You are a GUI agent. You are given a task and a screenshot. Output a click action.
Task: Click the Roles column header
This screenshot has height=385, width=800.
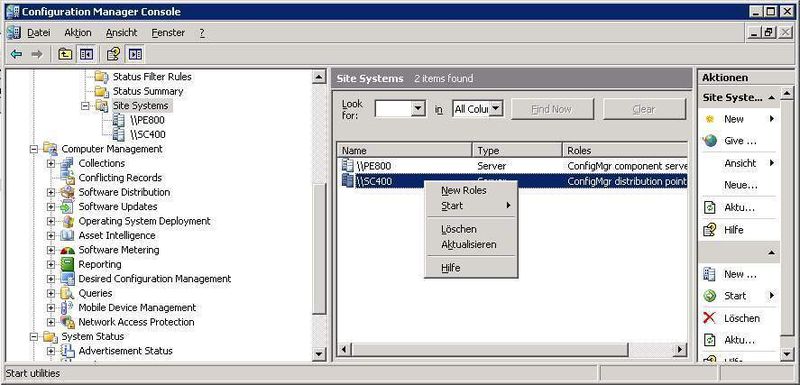[x=625, y=150]
